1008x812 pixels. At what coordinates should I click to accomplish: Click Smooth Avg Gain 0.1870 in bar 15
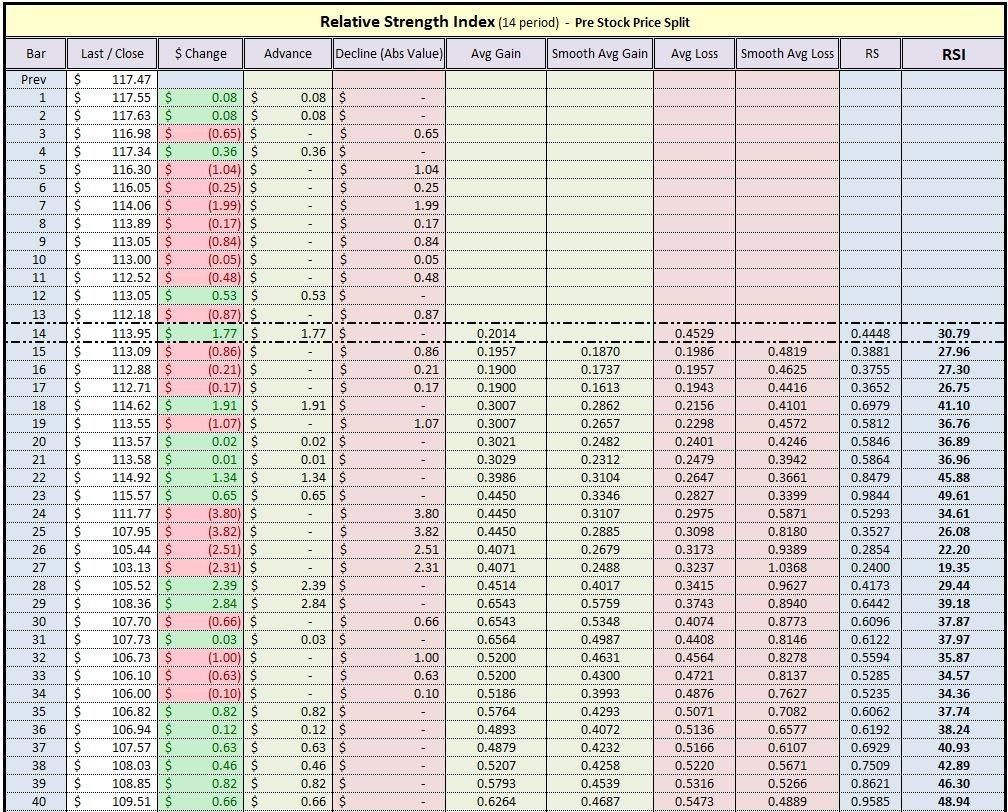coord(600,352)
